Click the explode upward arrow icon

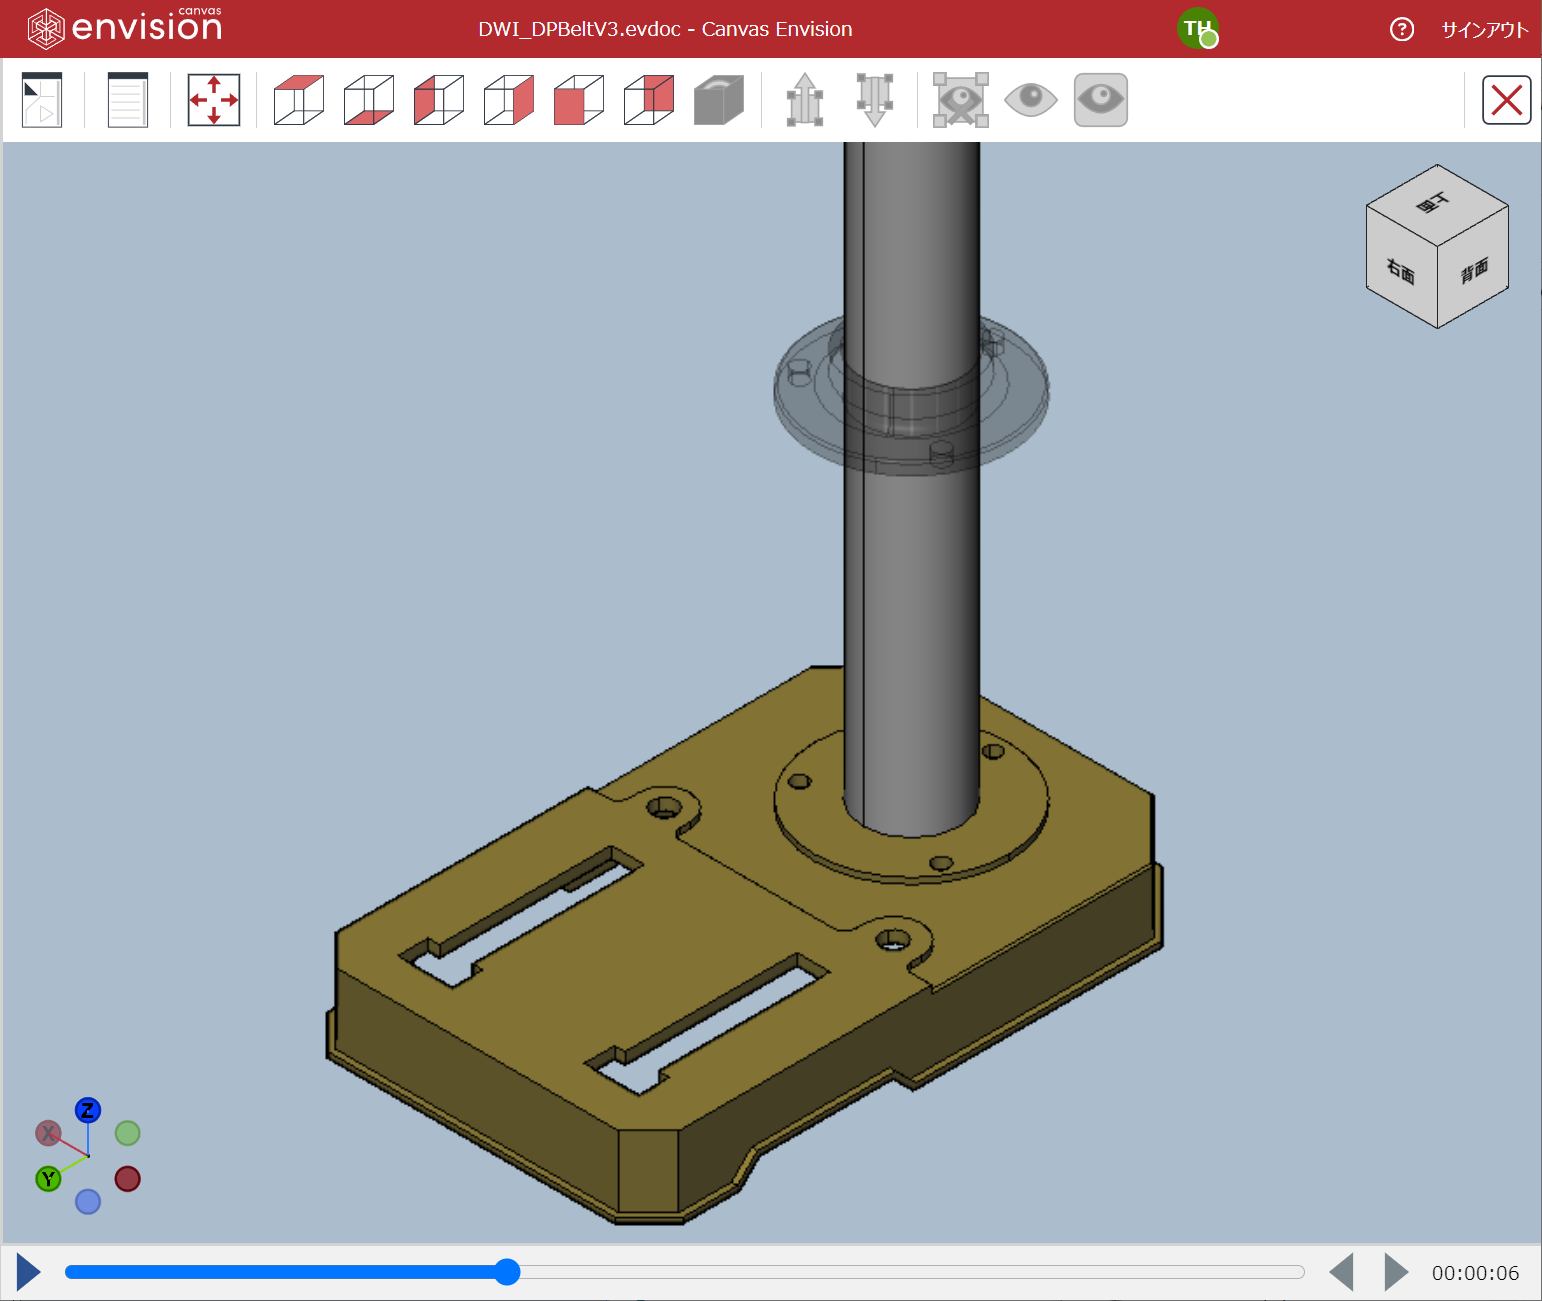point(805,100)
